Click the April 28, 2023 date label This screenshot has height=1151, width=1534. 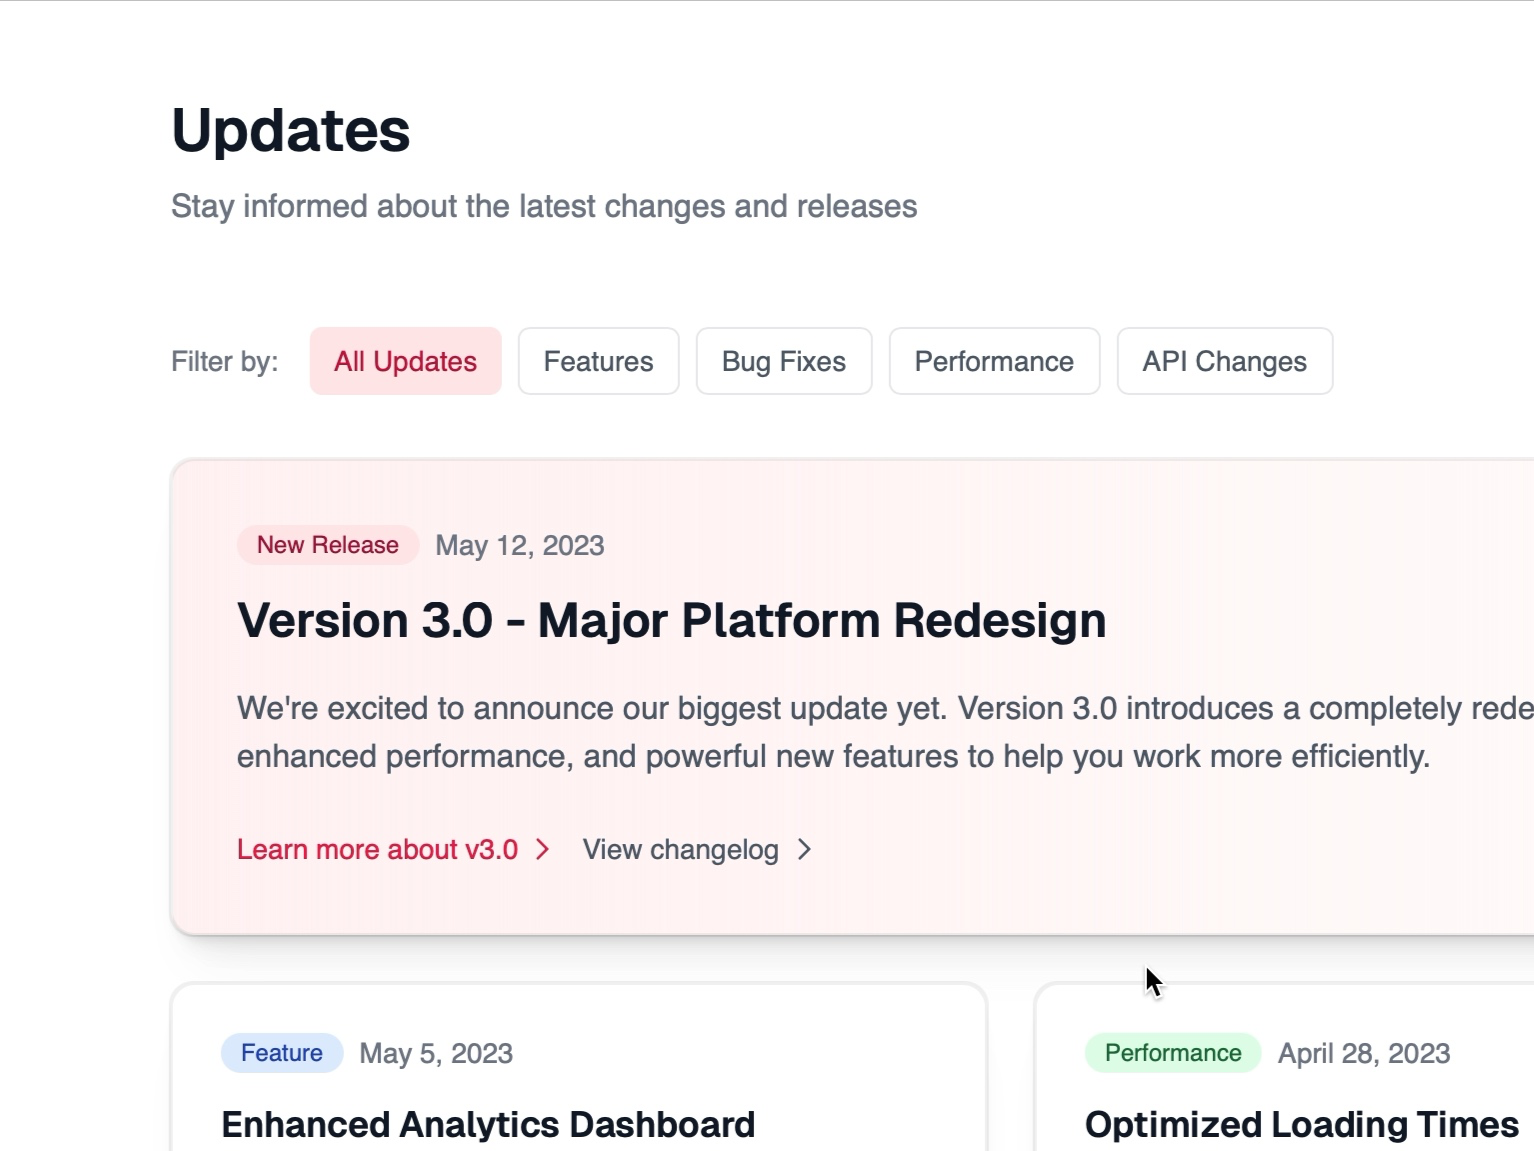[1364, 1052]
